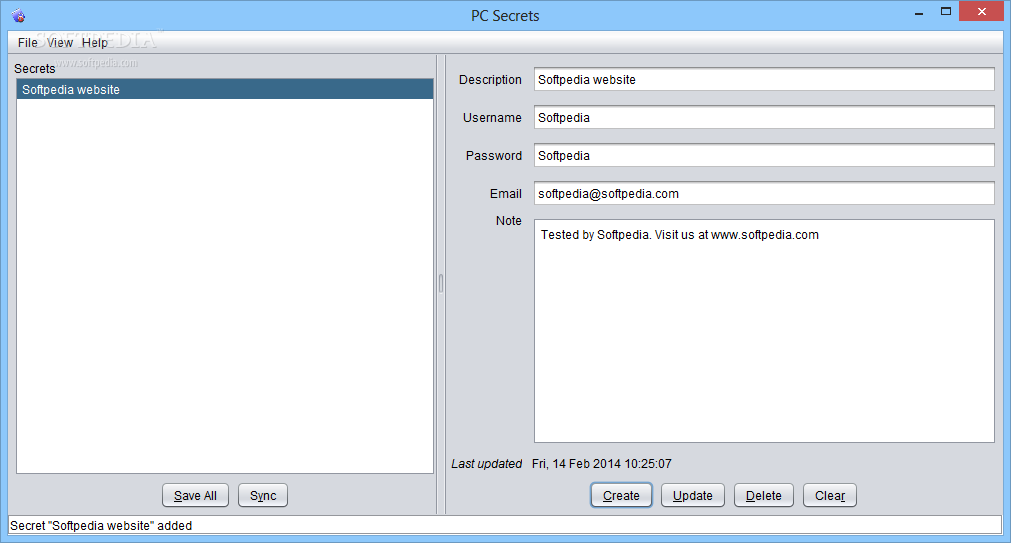Click inside the Note text area
This screenshot has width=1011, height=543.
coord(764,331)
